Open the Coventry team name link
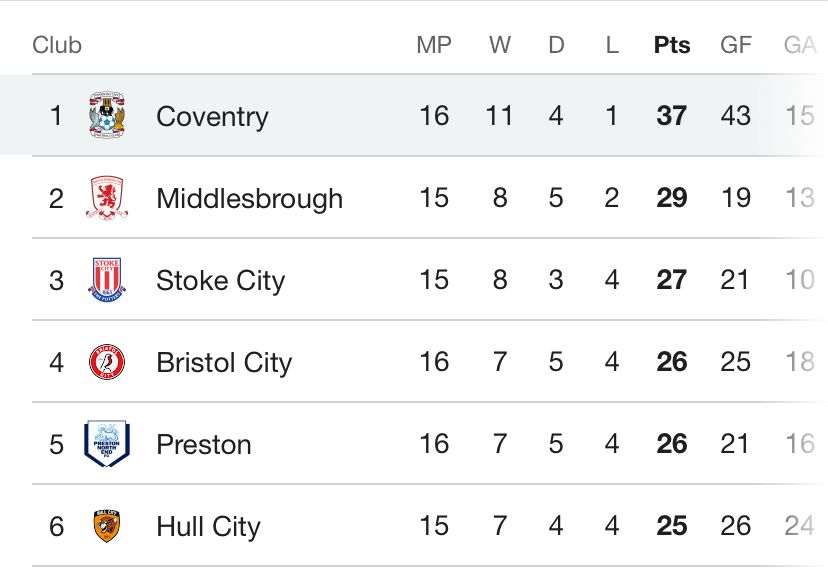Viewport: 828px width, 570px height. (x=212, y=117)
